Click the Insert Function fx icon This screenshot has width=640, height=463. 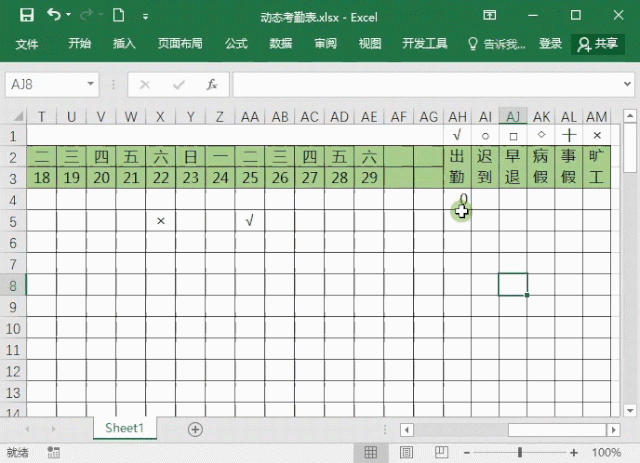coord(212,85)
